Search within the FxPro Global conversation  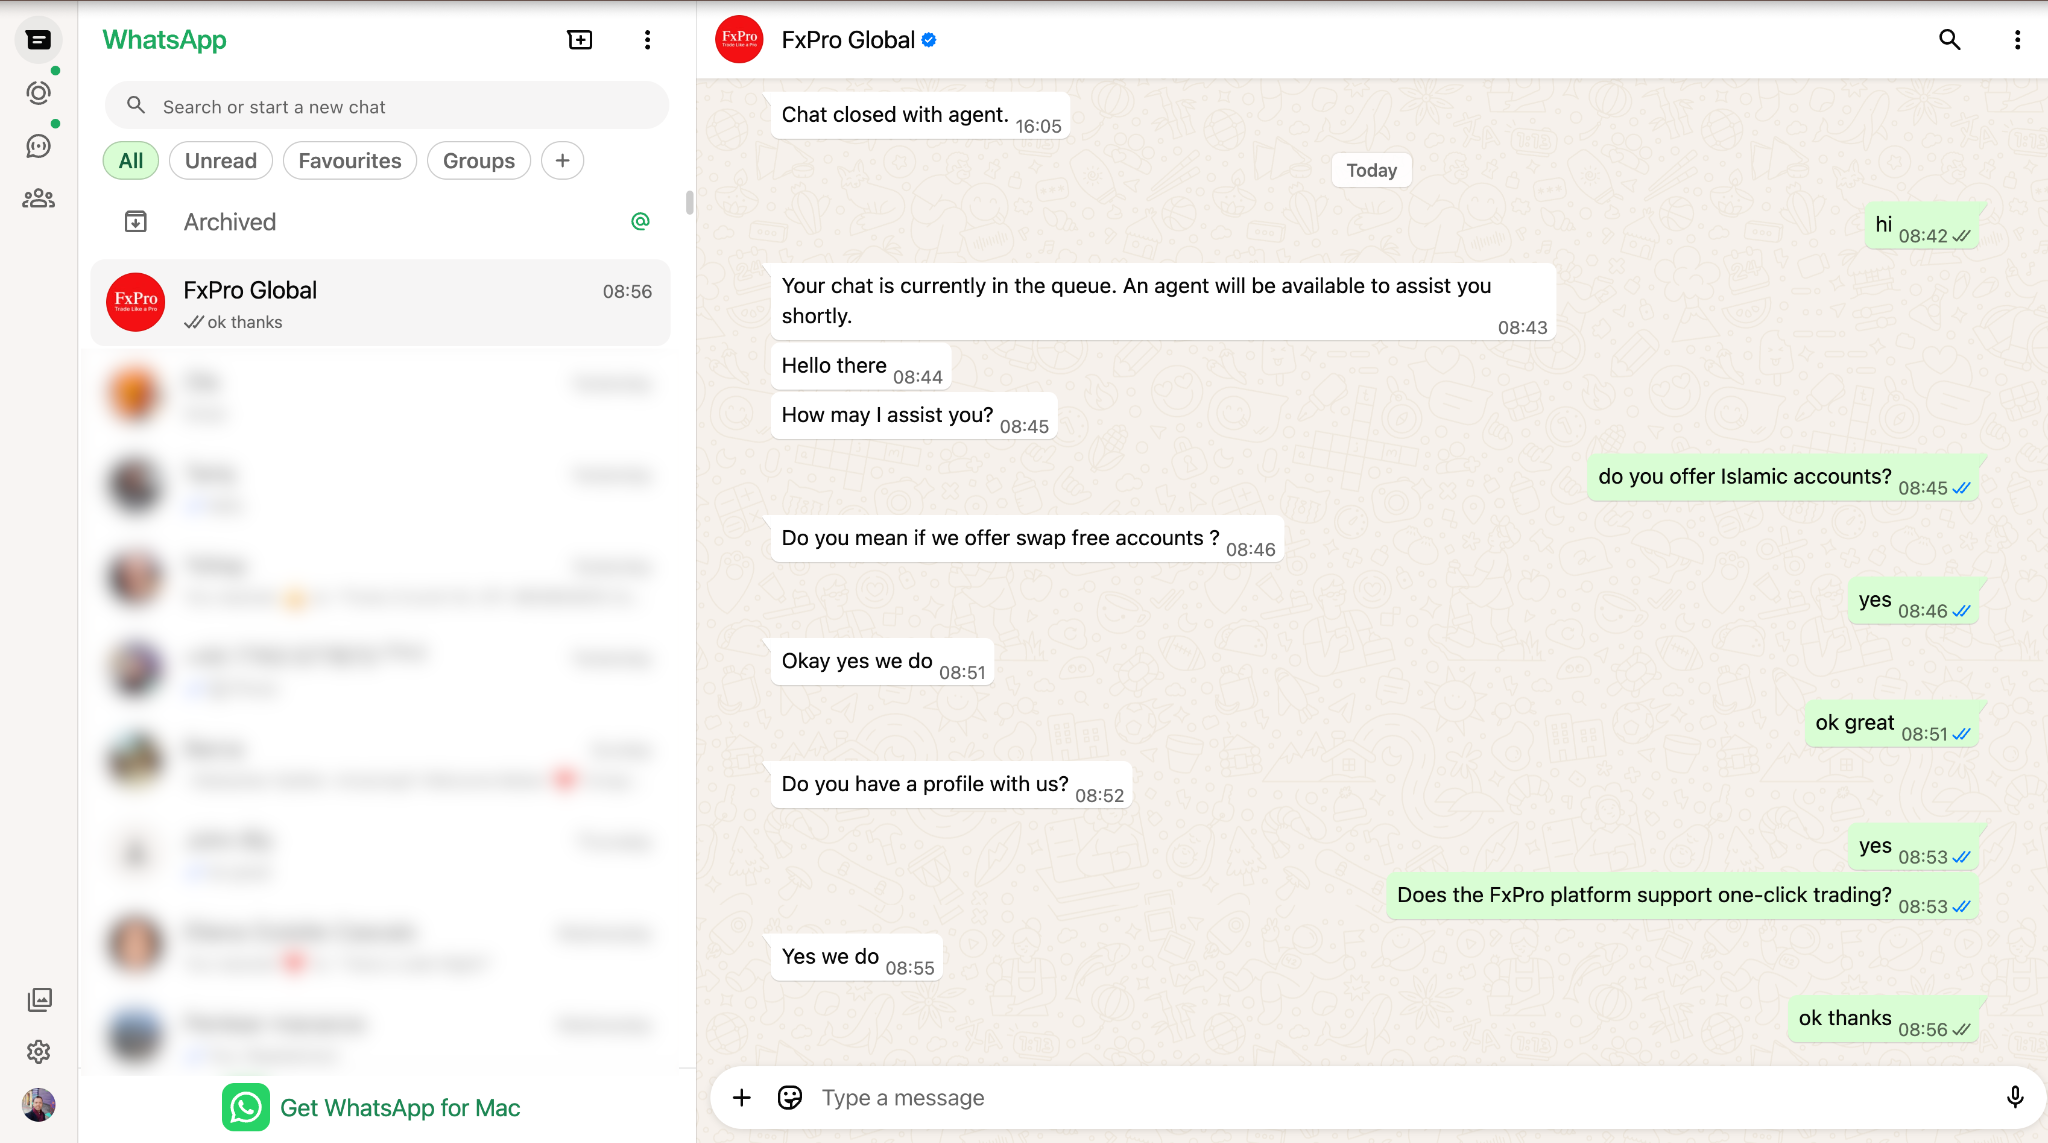1949,39
